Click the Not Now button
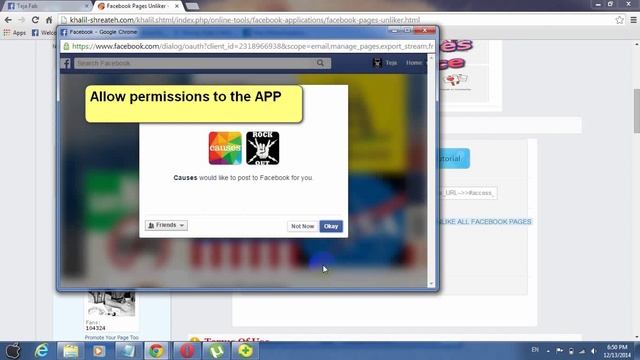Image resolution: width=640 pixels, height=360 pixels. [x=302, y=226]
